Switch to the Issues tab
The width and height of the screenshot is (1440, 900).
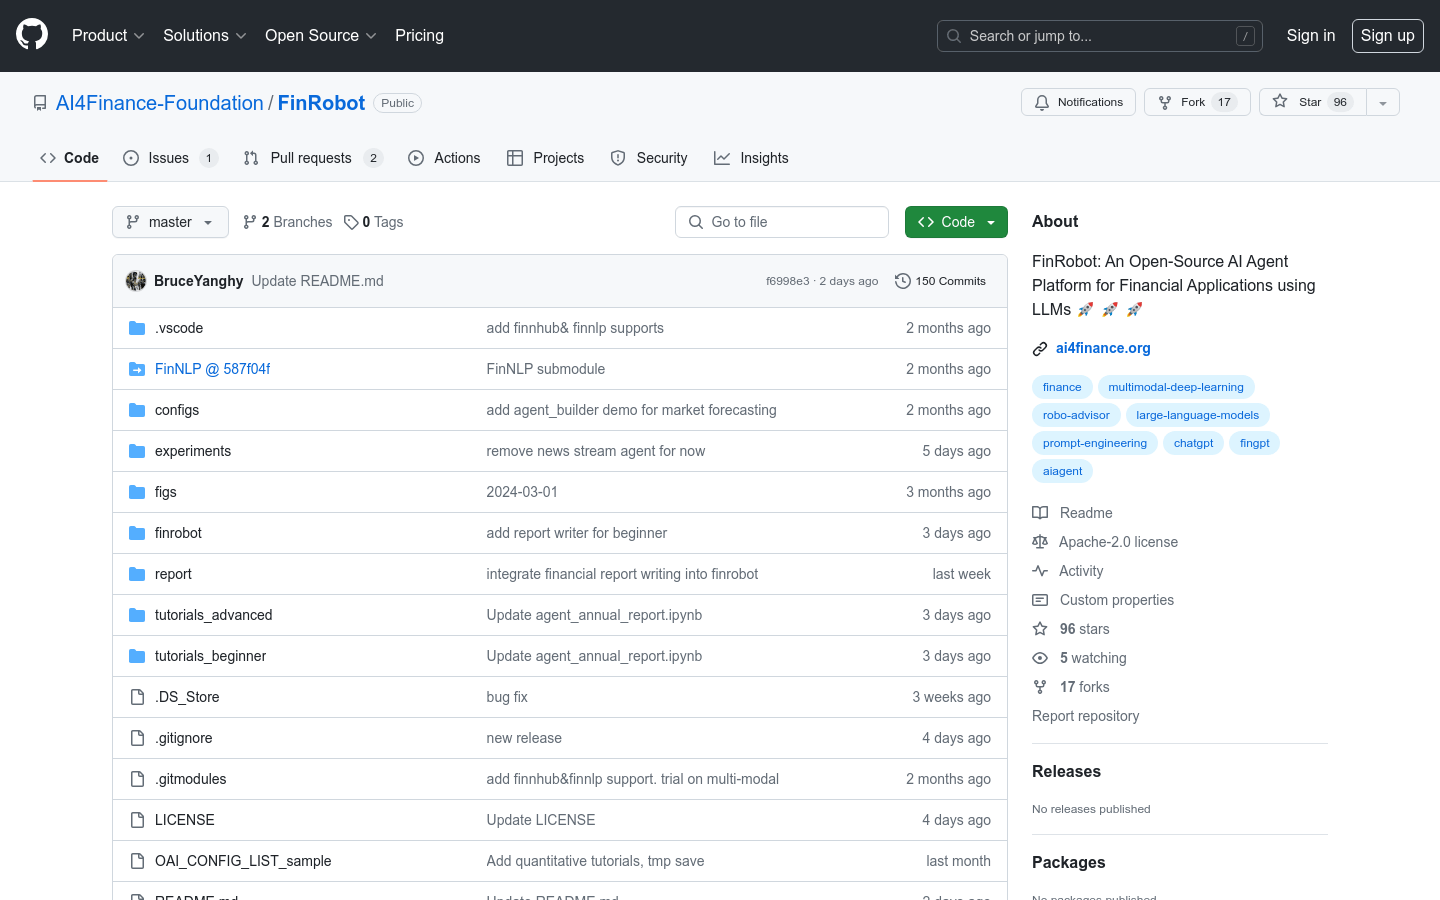point(169,158)
